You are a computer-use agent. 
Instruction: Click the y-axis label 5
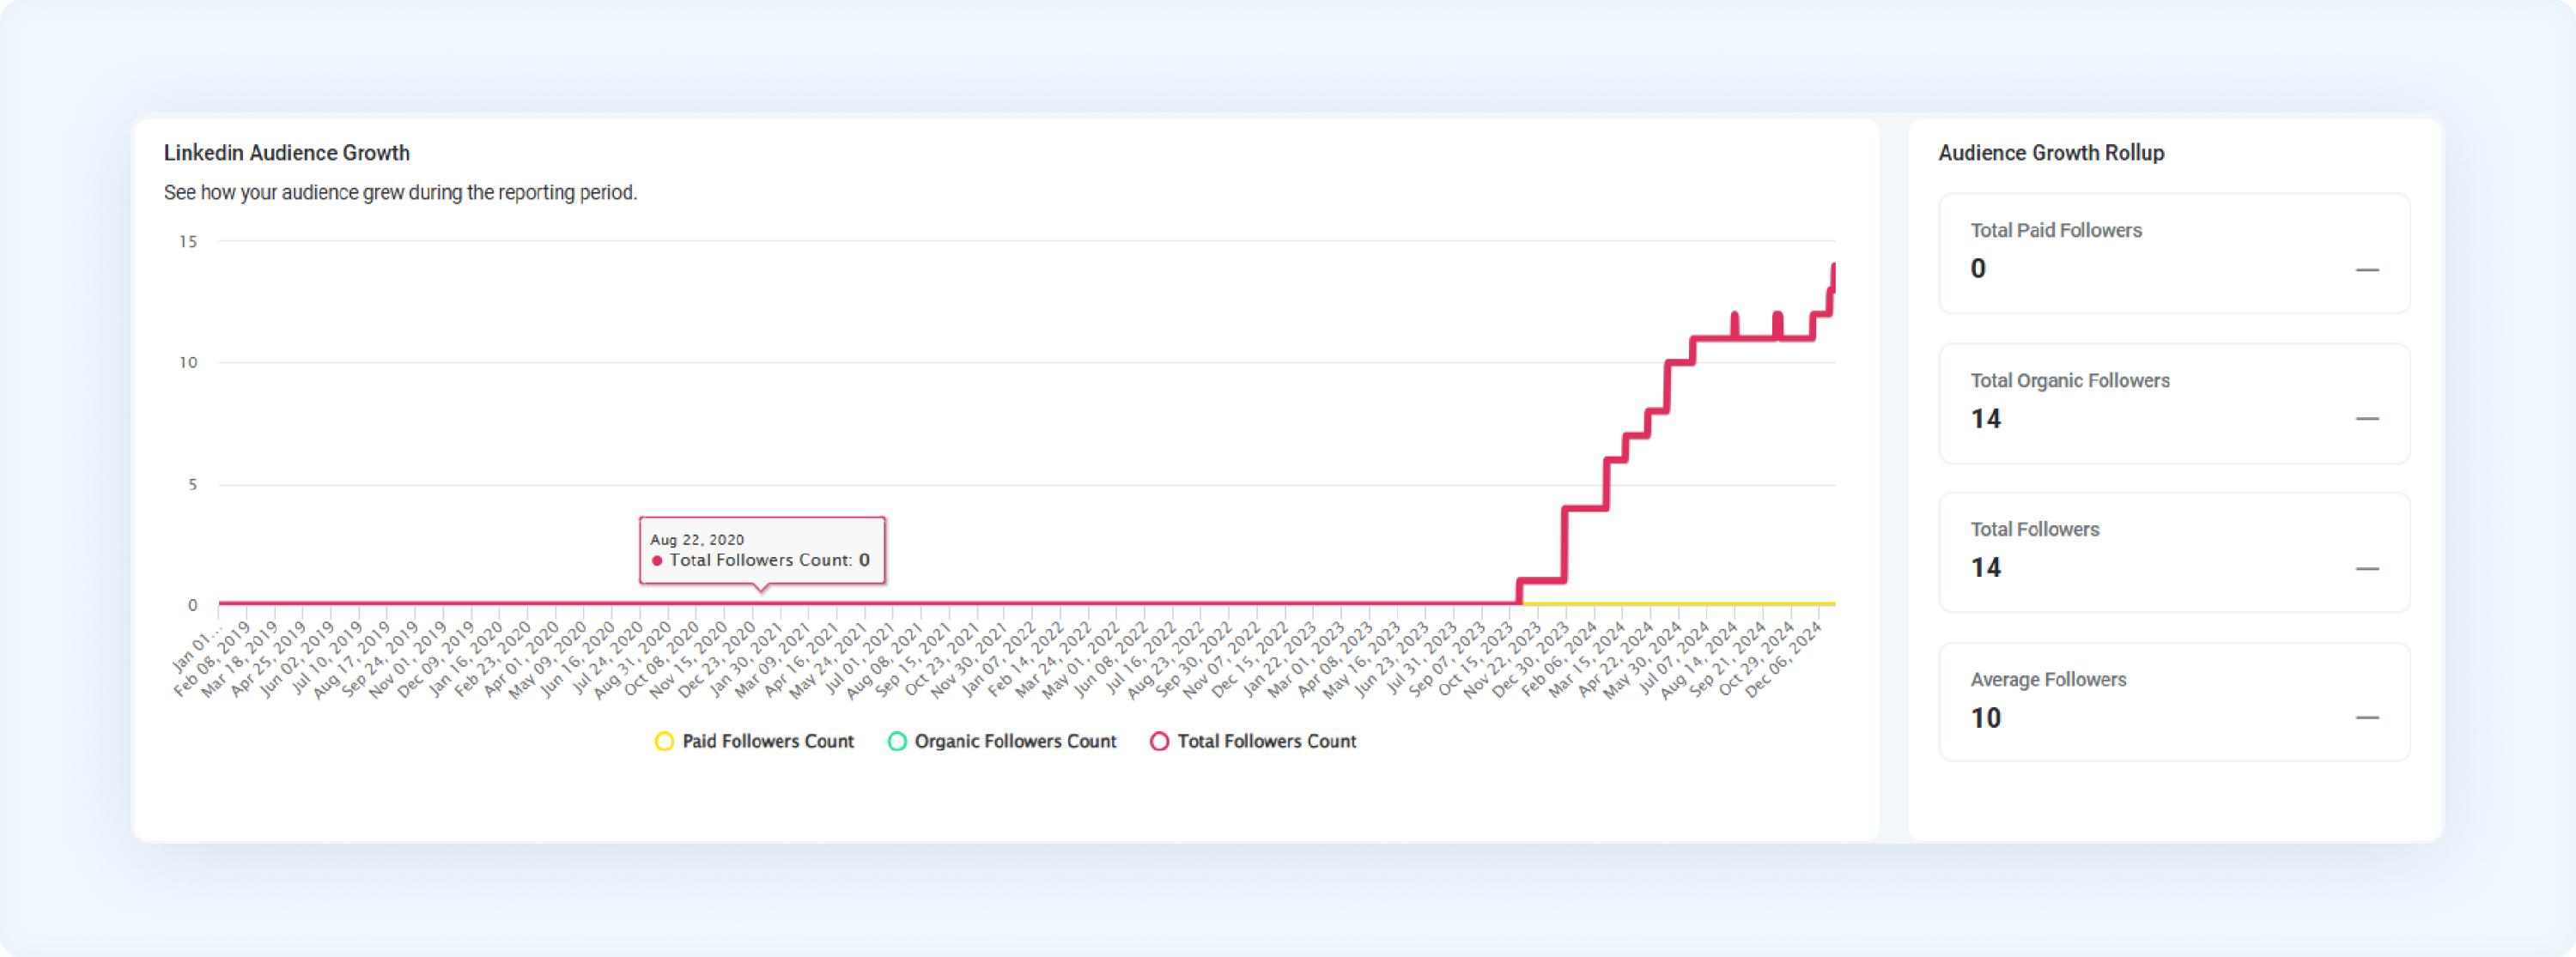[x=193, y=484]
